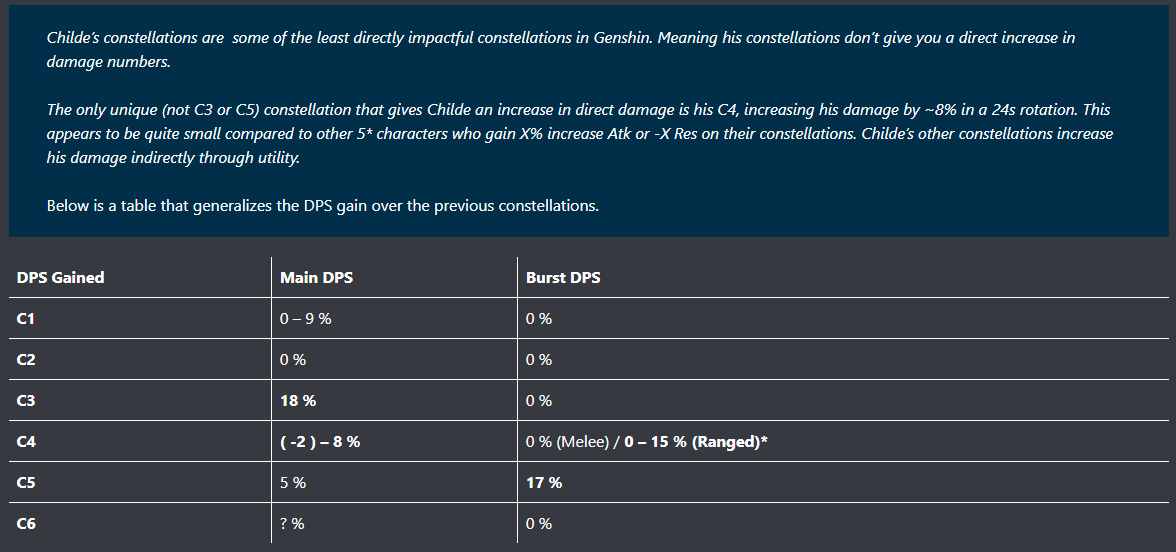Click the C6 row label

point(27,523)
